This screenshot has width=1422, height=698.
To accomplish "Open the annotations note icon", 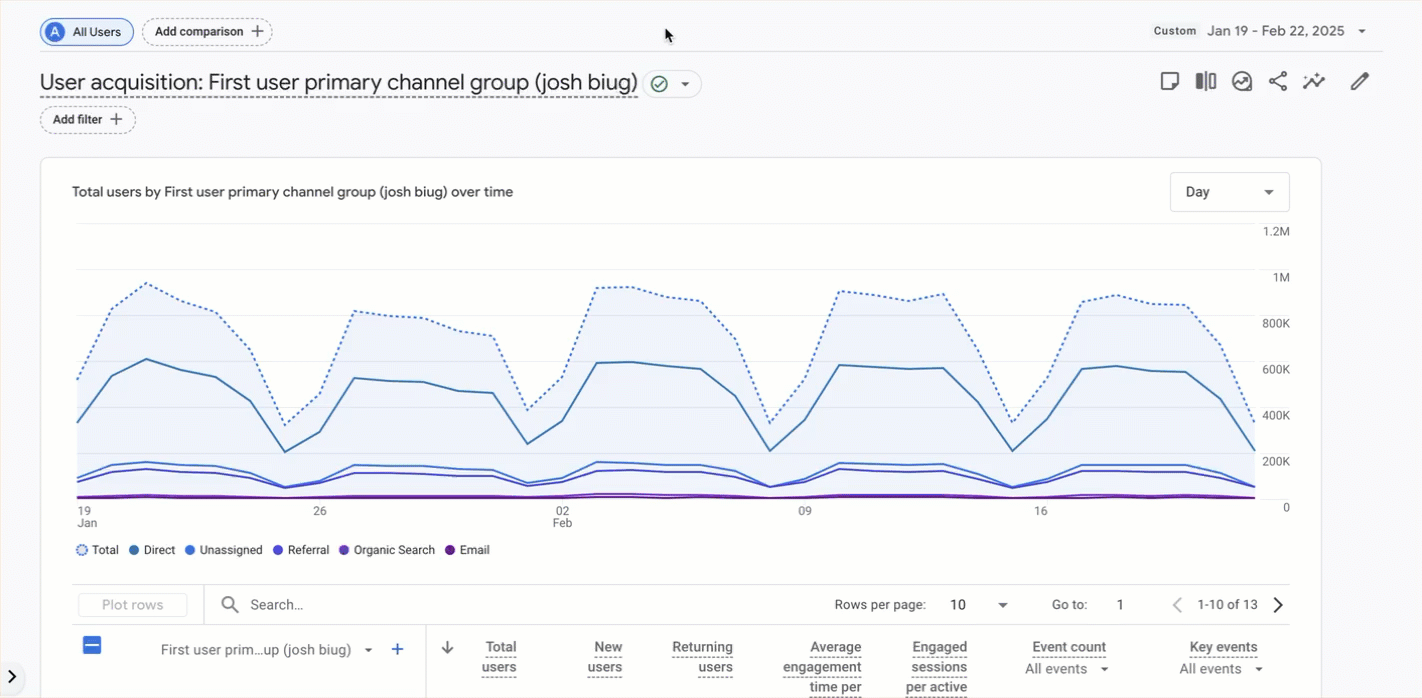I will tap(1169, 82).
